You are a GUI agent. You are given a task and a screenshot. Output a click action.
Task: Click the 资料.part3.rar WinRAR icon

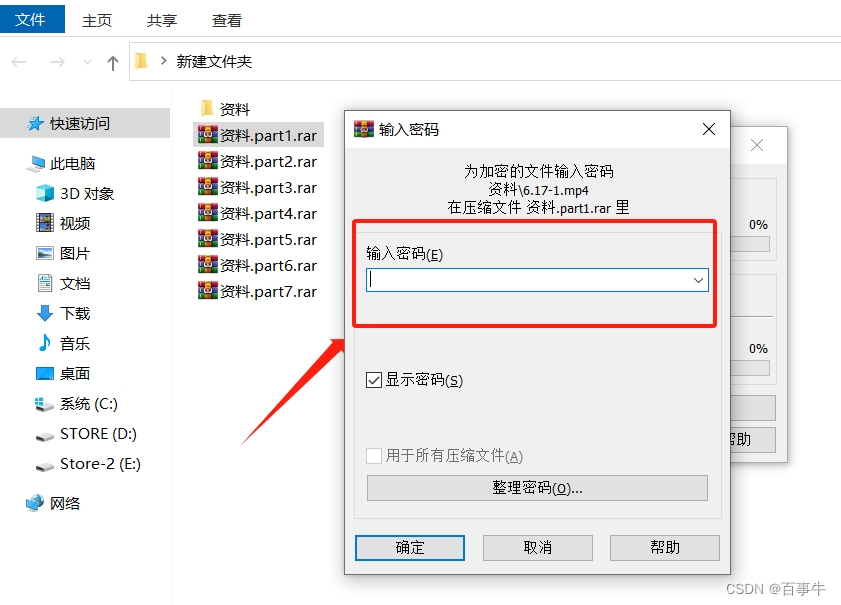pos(208,187)
